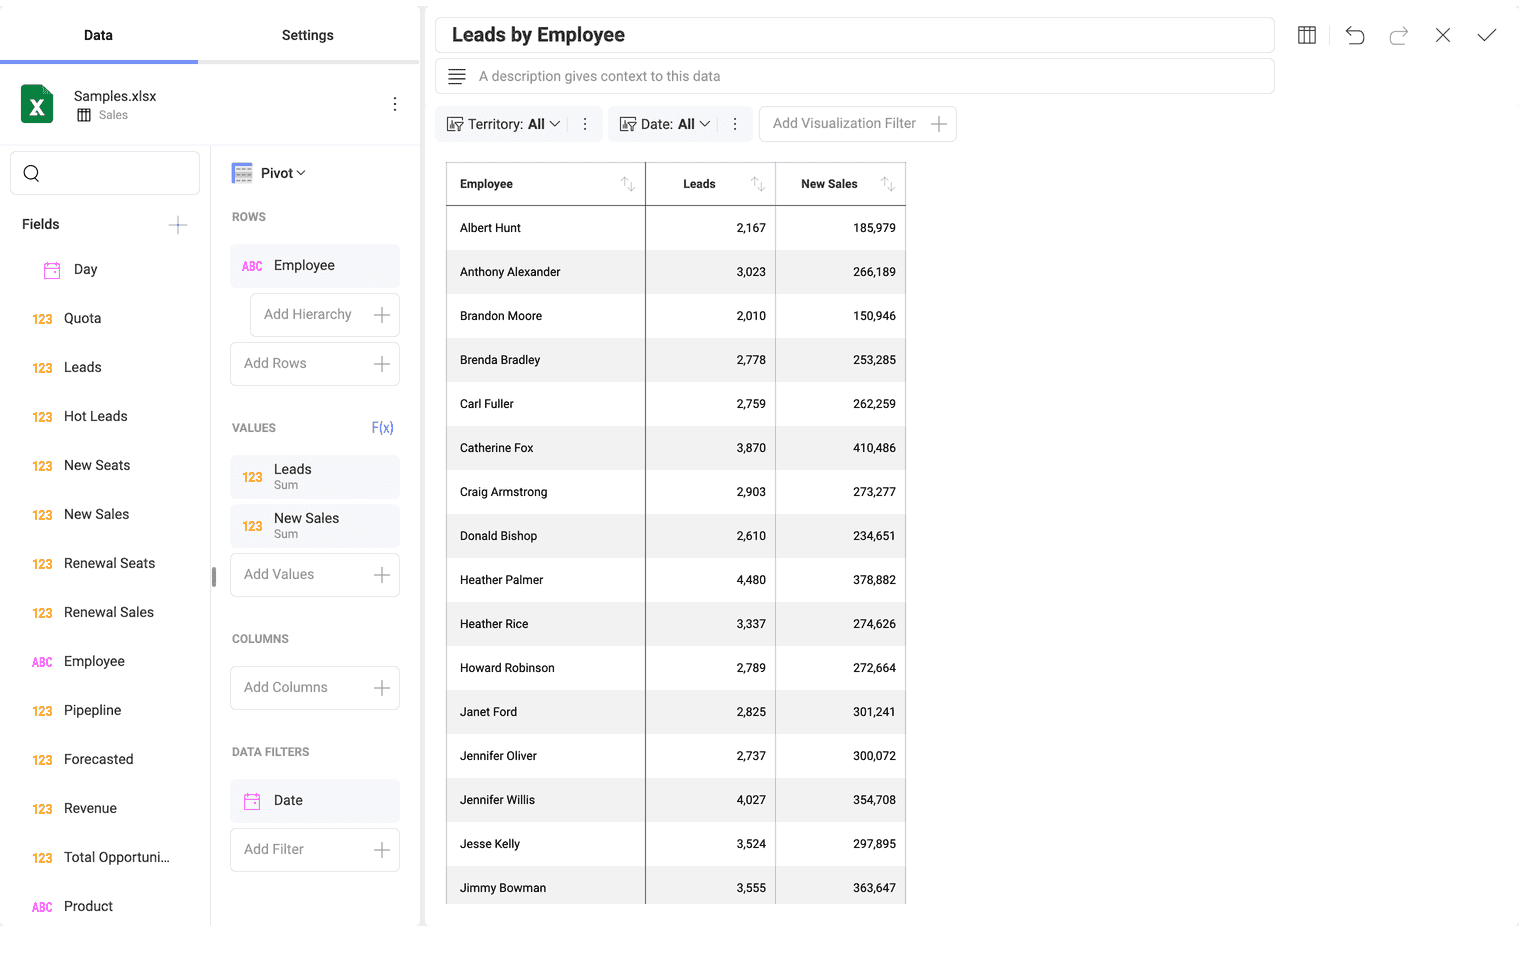
Task: Select Employee in Rows section
Action: click(x=315, y=266)
